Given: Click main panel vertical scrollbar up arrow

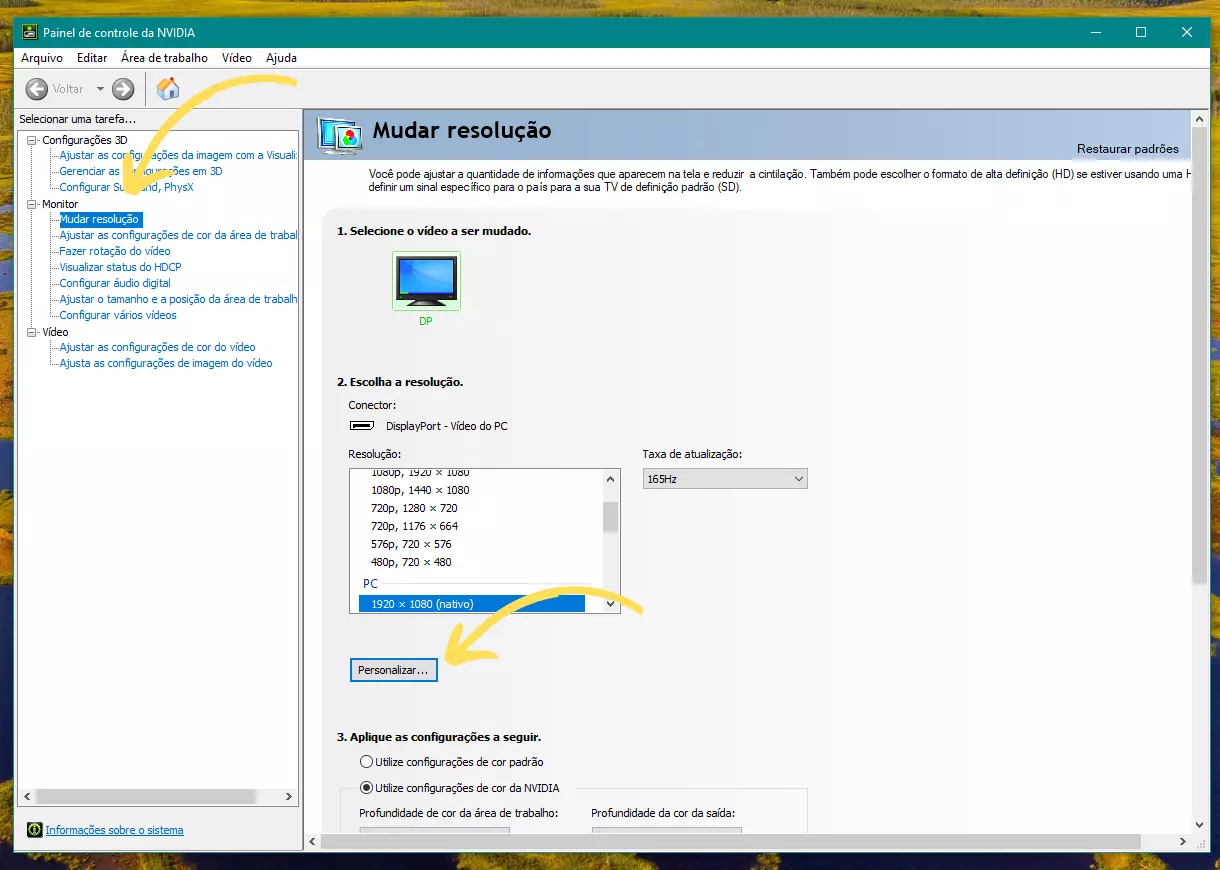Looking at the screenshot, I should [1200, 119].
